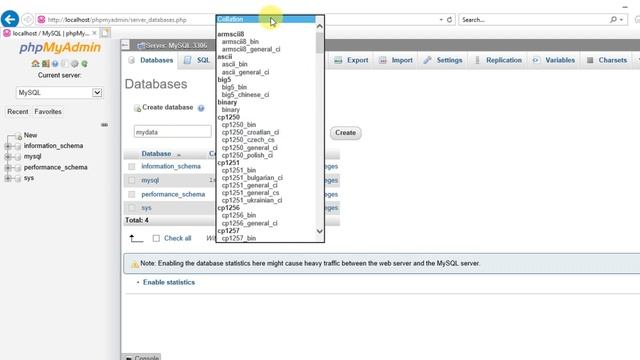Click the panel collapse button left of server breadcrumb
Viewport: 640px width, 360px height.
[125, 45]
